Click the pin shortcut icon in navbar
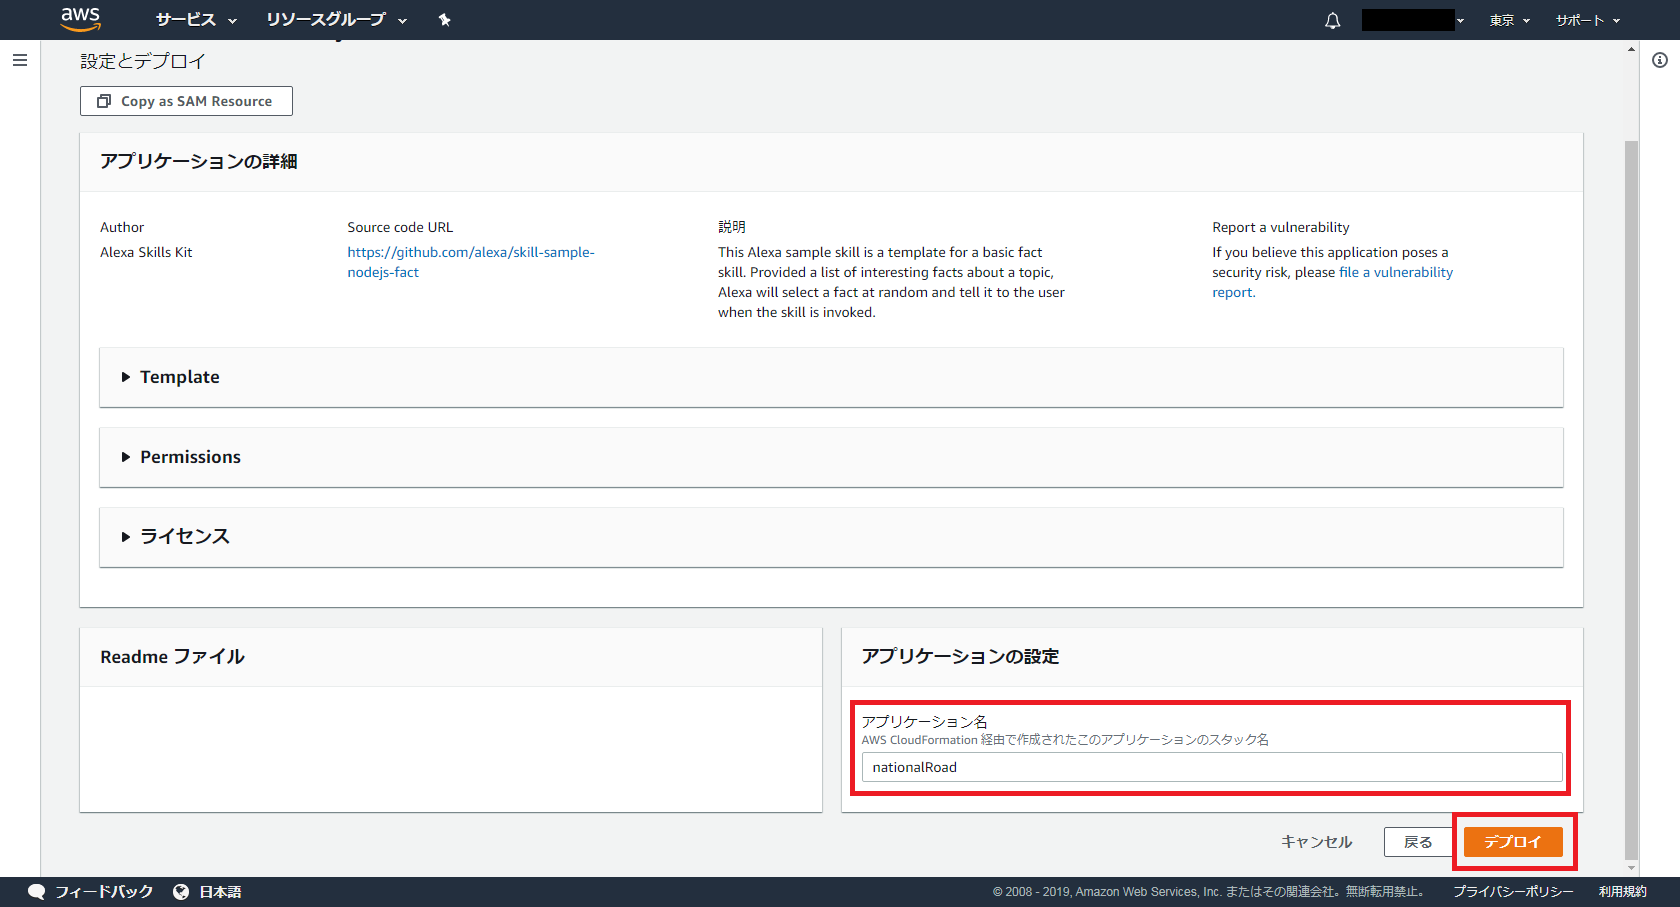The width and height of the screenshot is (1680, 907). coord(445,20)
